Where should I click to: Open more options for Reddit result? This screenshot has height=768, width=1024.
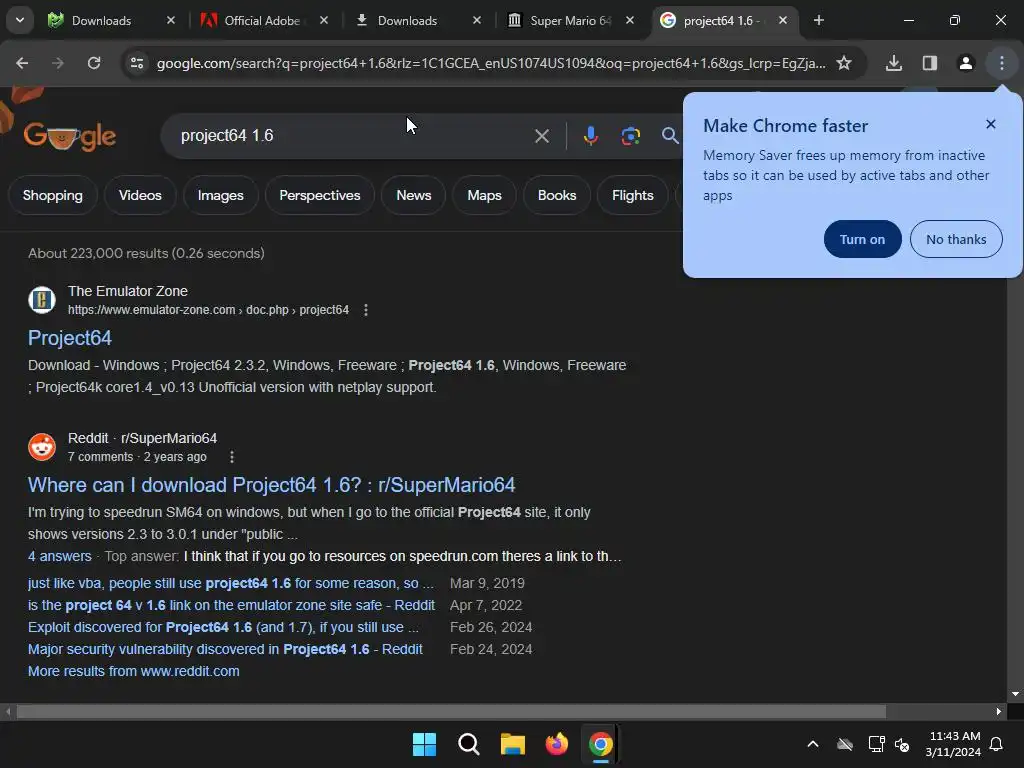tap(231, 456)
